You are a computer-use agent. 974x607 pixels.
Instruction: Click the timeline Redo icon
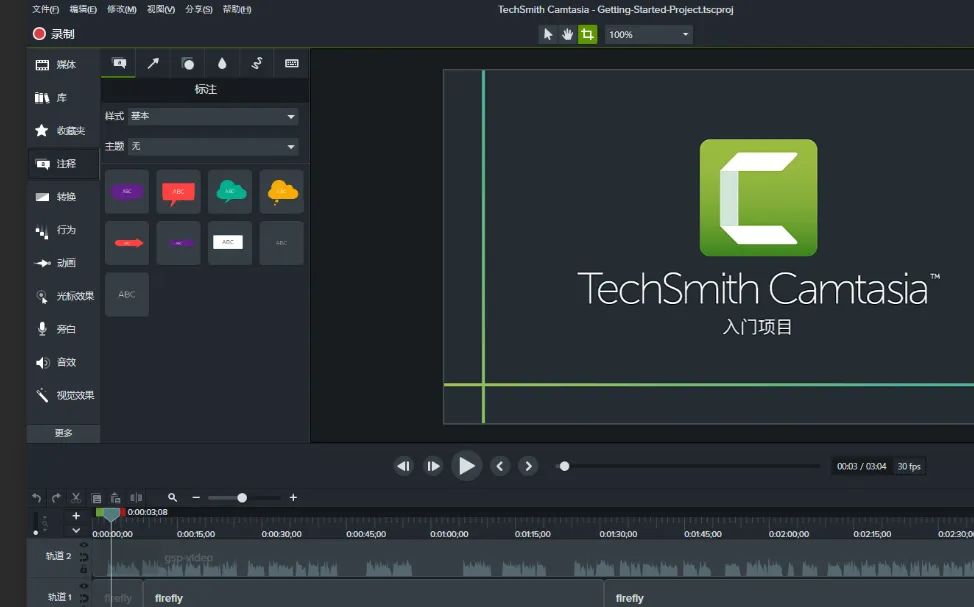[x=57, y=498]
